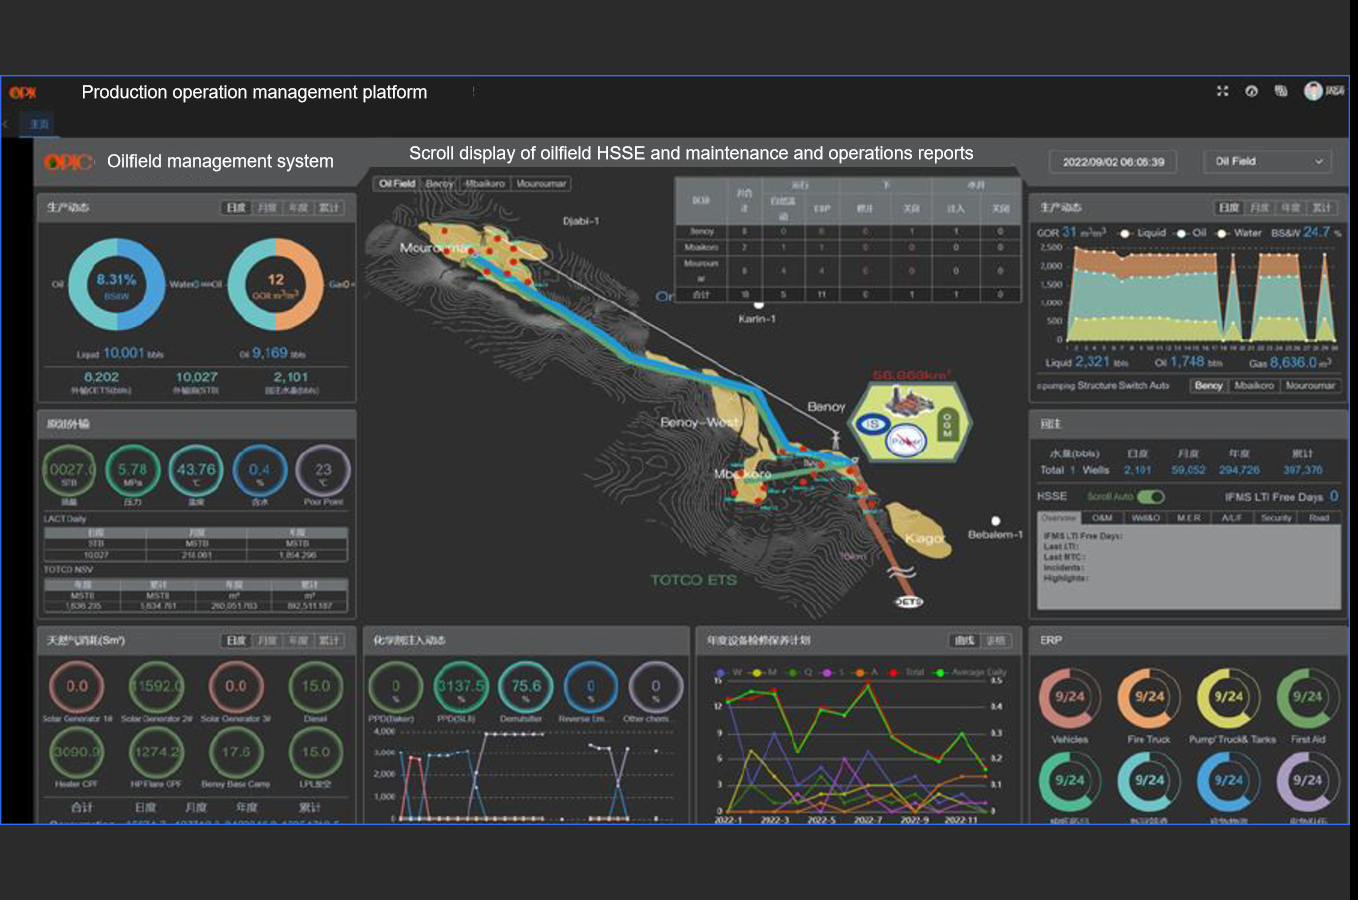1358x900 pixels.
Task: Click the Diesel 15.0 gauge
Action: [315, 687]
